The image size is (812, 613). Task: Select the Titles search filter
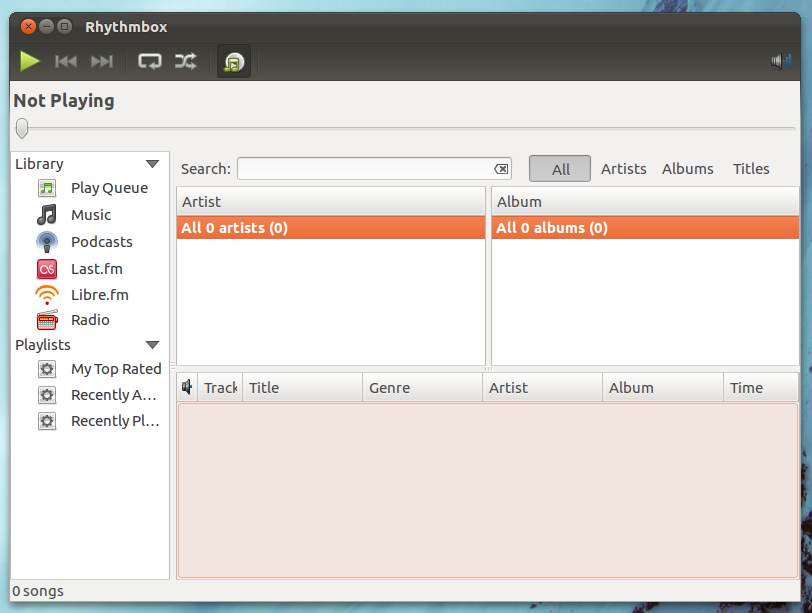pos(751,169)
